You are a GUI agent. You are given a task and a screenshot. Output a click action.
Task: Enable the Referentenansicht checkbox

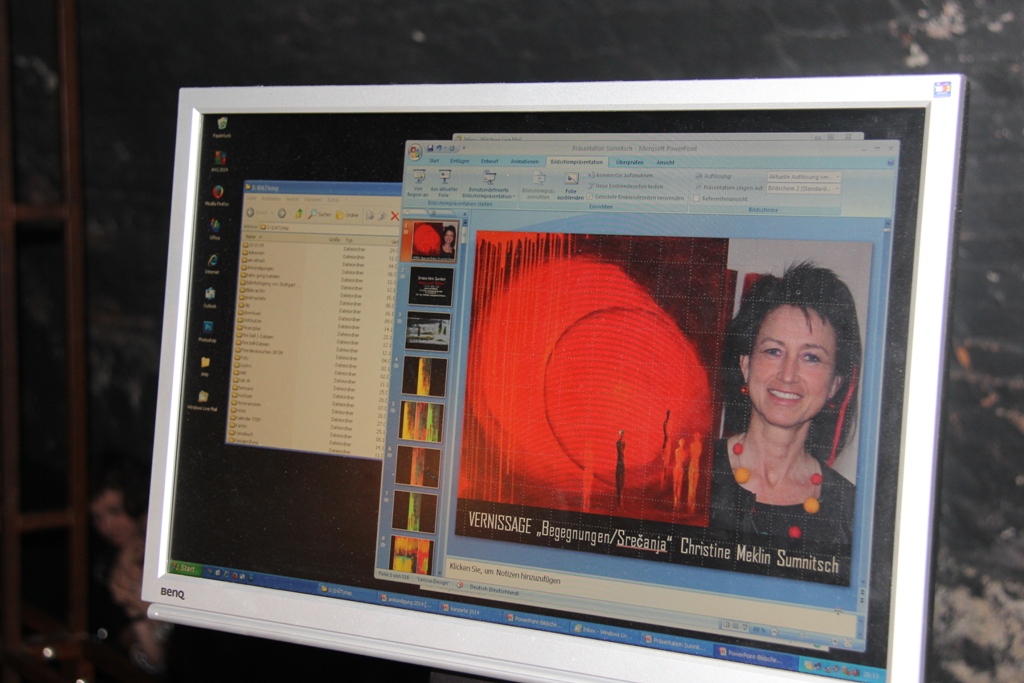(696, 199)
